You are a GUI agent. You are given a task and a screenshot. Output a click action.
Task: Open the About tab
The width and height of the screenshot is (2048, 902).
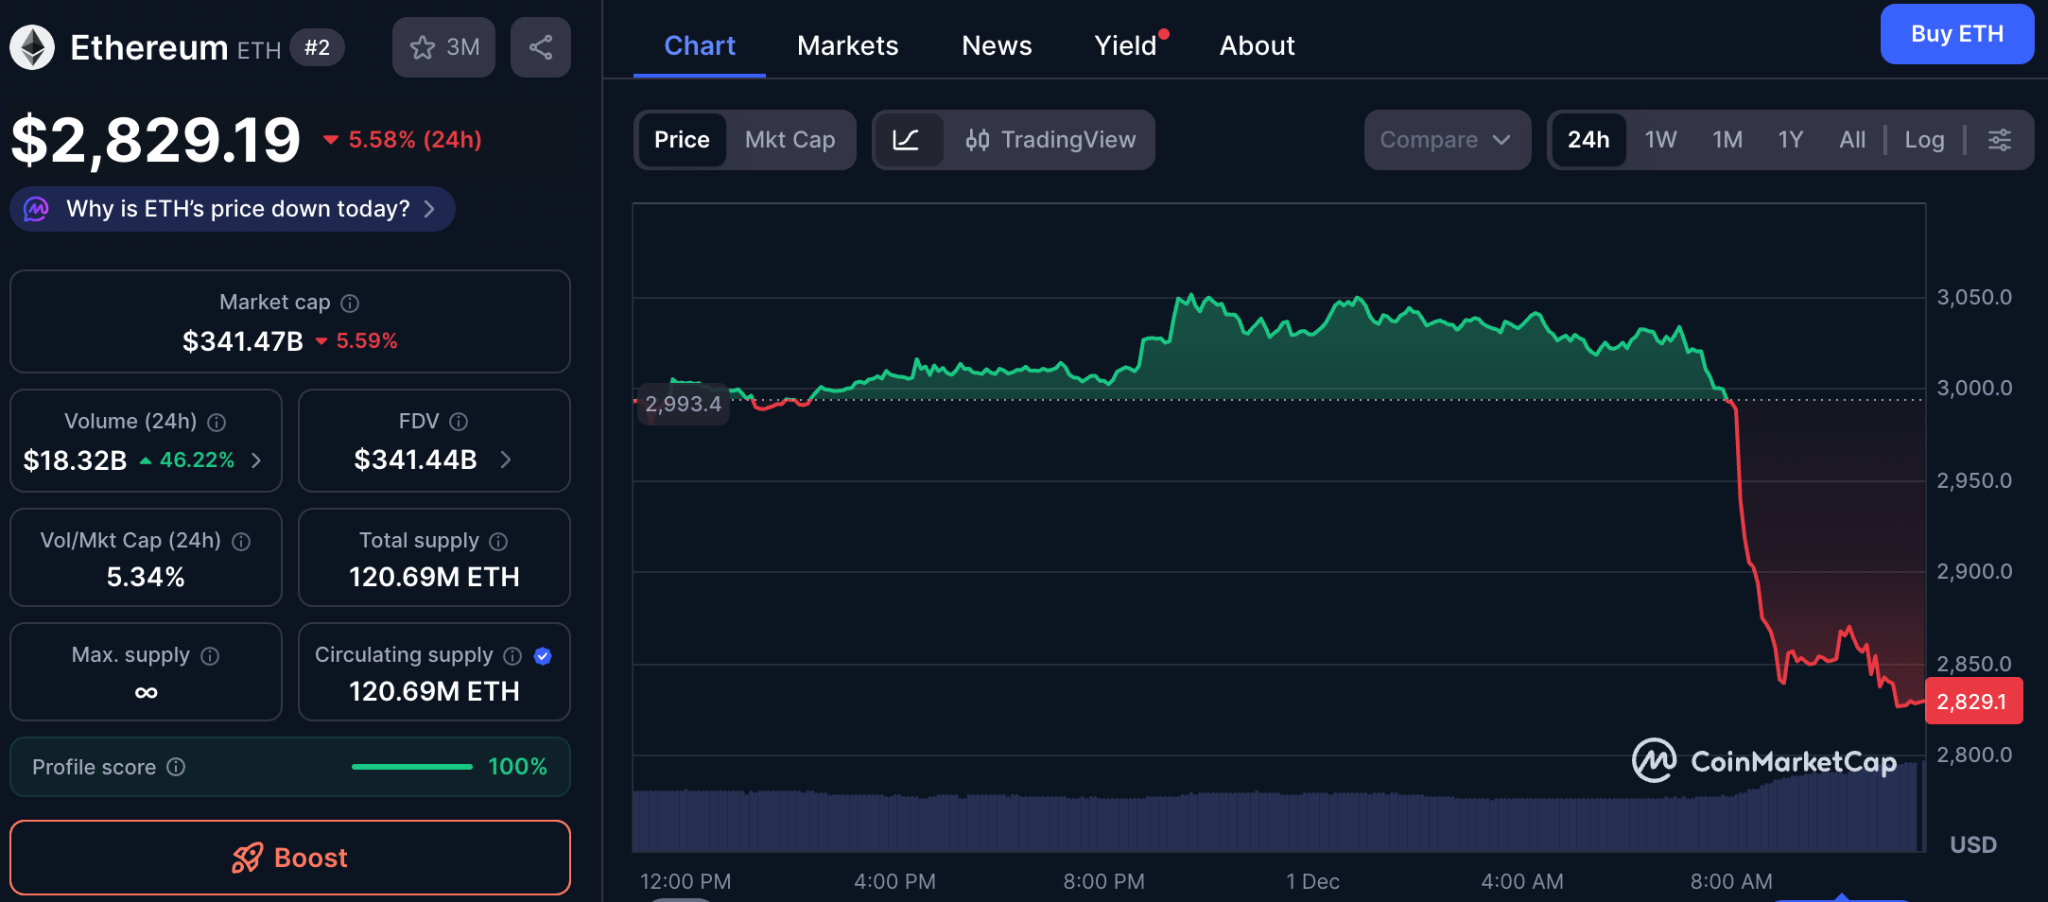(1257, 46)
